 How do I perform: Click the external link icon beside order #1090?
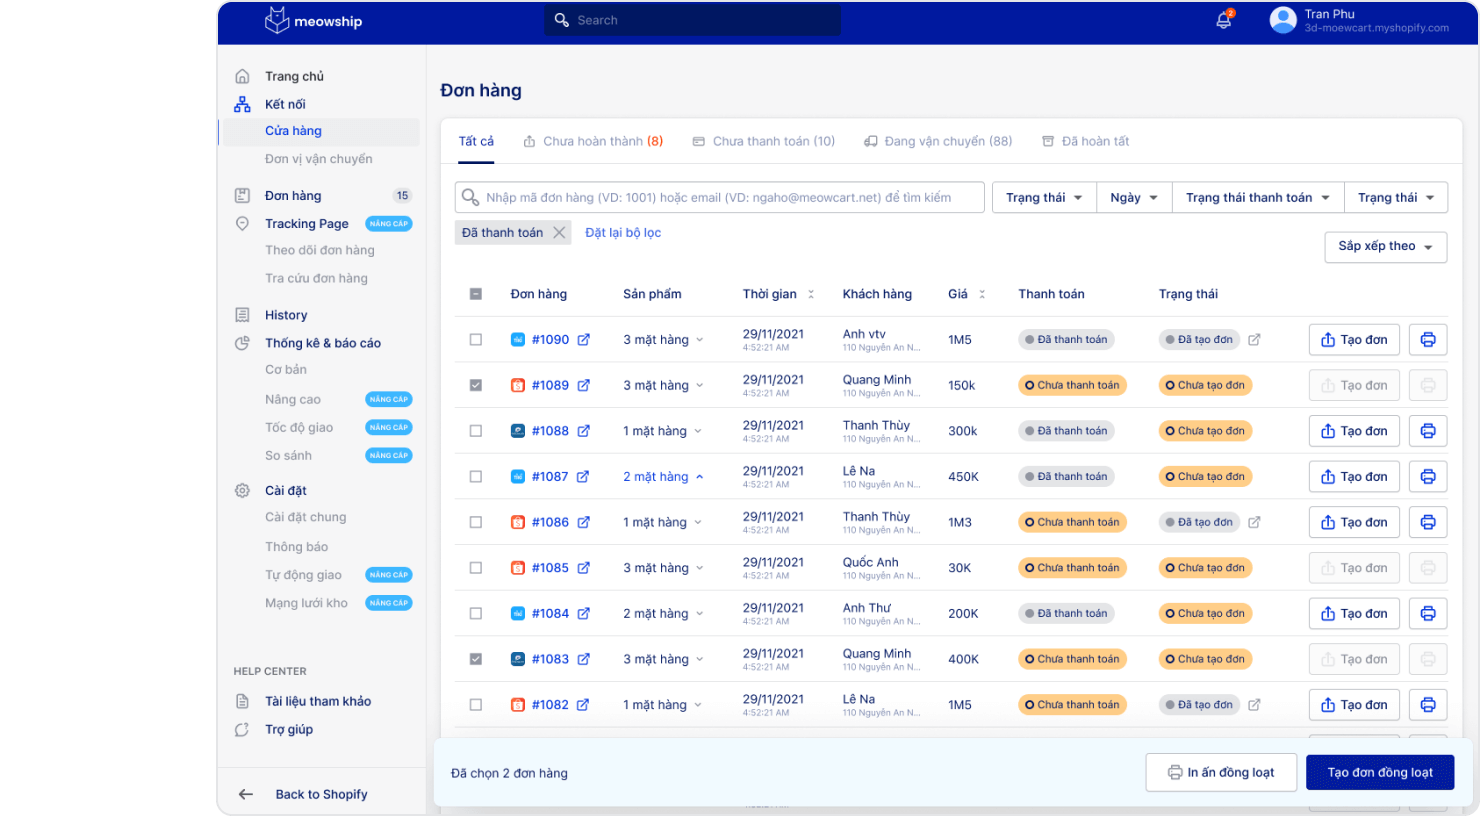click(x=584, y=340)
